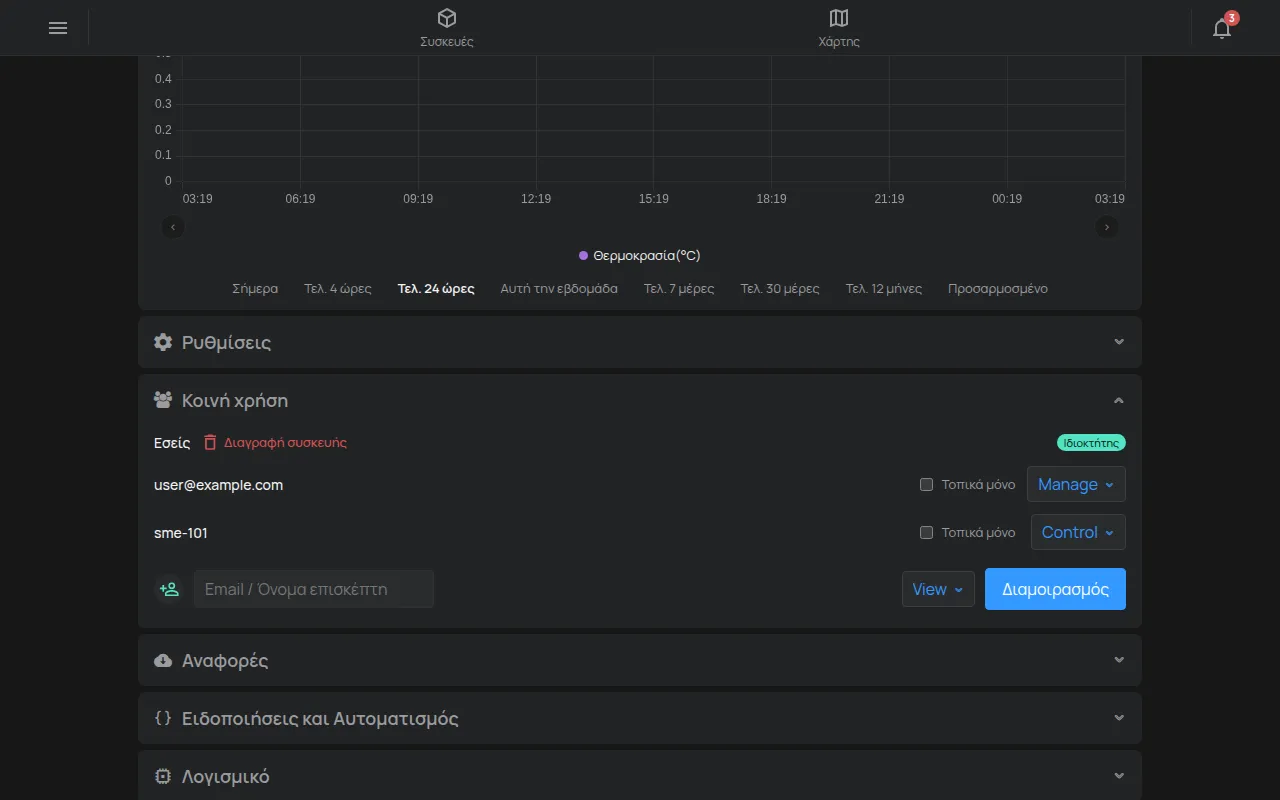This screenshot has width=1280, height=800.
Task: Open Συσκευές devices cube icon
Action: pos(447,18)
